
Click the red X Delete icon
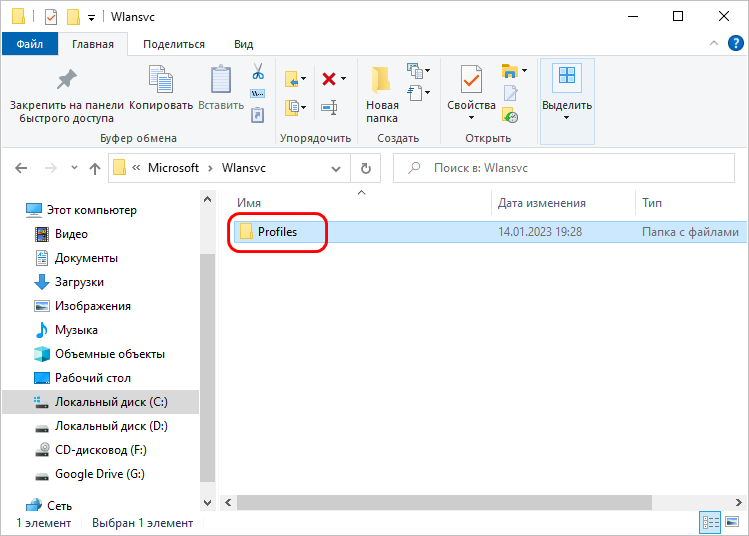(329, 79)
